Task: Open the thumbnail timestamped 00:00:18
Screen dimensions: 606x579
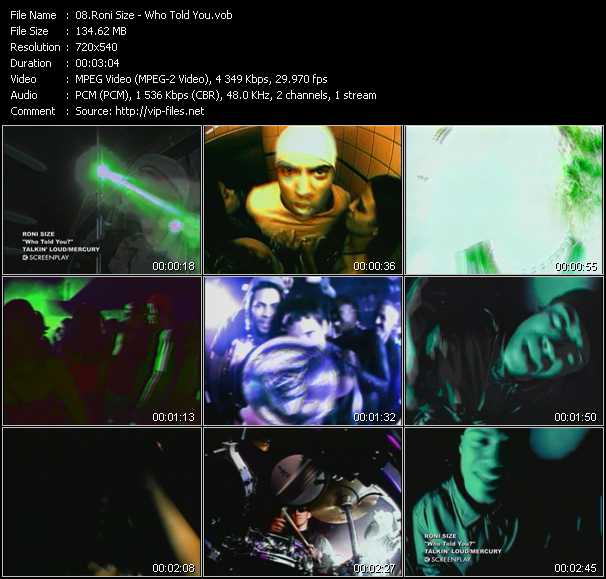Action: pos(102,200)
